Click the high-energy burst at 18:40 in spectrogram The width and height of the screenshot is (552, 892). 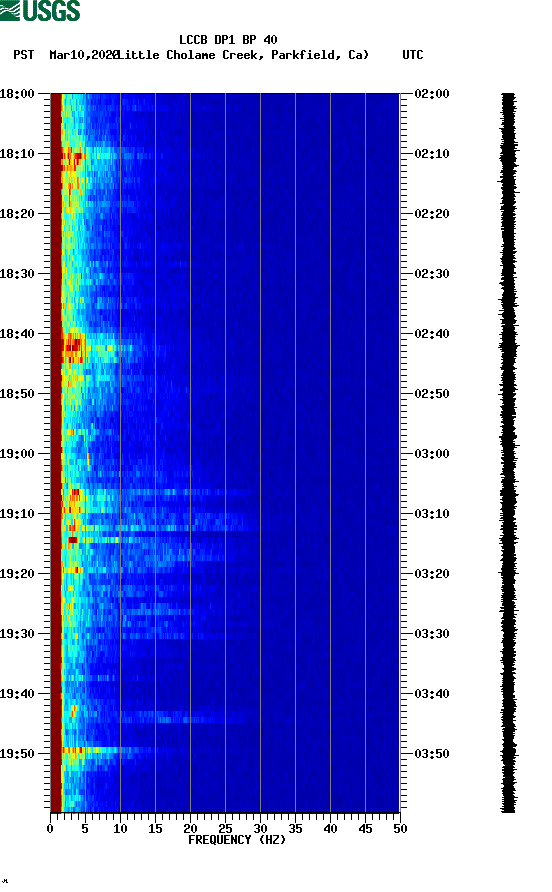pyautogui.click(x=73, y=346)
